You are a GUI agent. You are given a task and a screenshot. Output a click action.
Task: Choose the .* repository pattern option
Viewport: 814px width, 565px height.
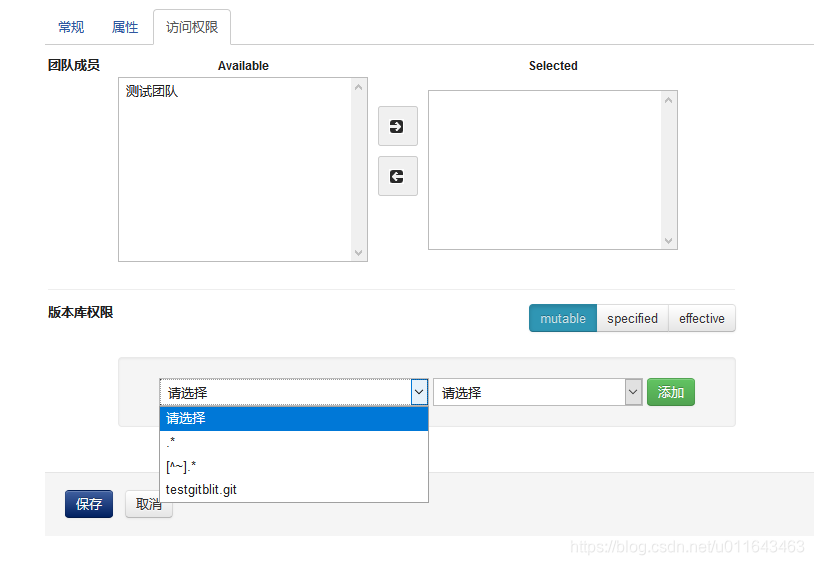[294, 442]
